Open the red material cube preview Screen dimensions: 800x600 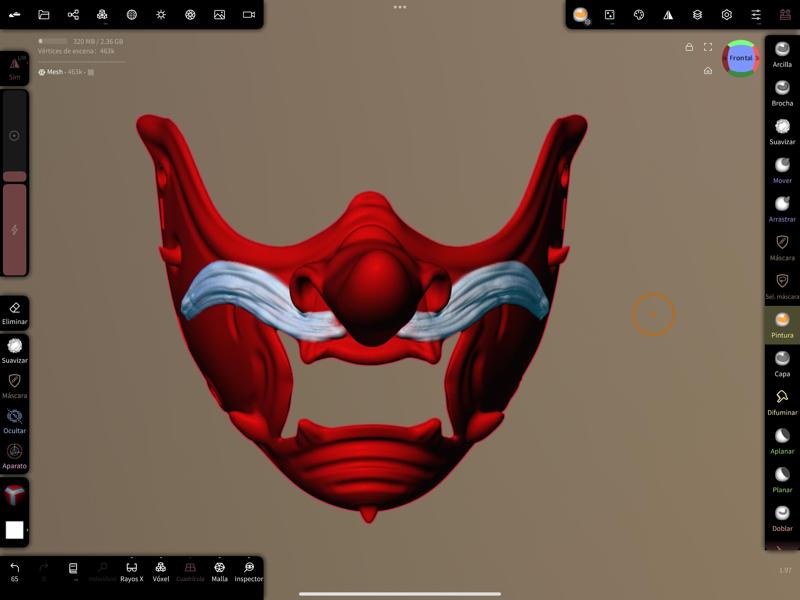[x=14, y=495]
